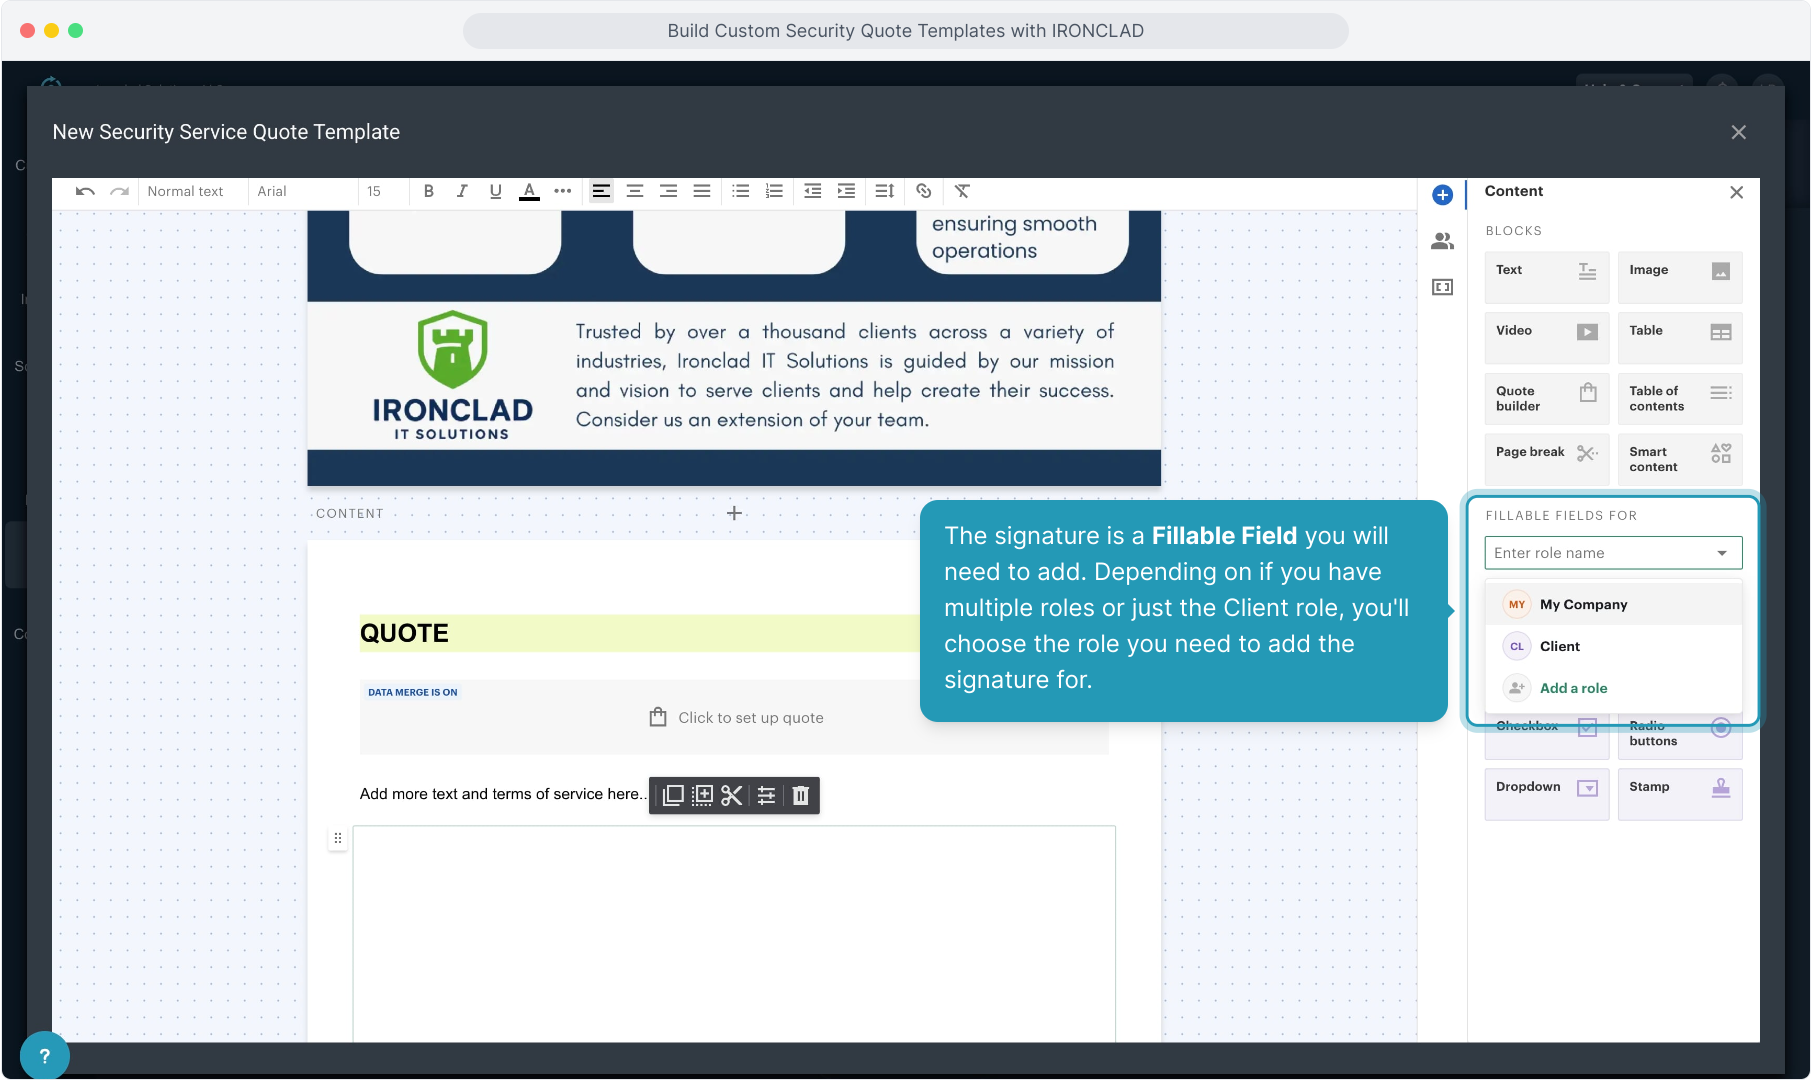The height and width of the screenshot is (1080, 1812).
Task: Align text to the right
Action: pyautogui.click(x=669, y=191)
